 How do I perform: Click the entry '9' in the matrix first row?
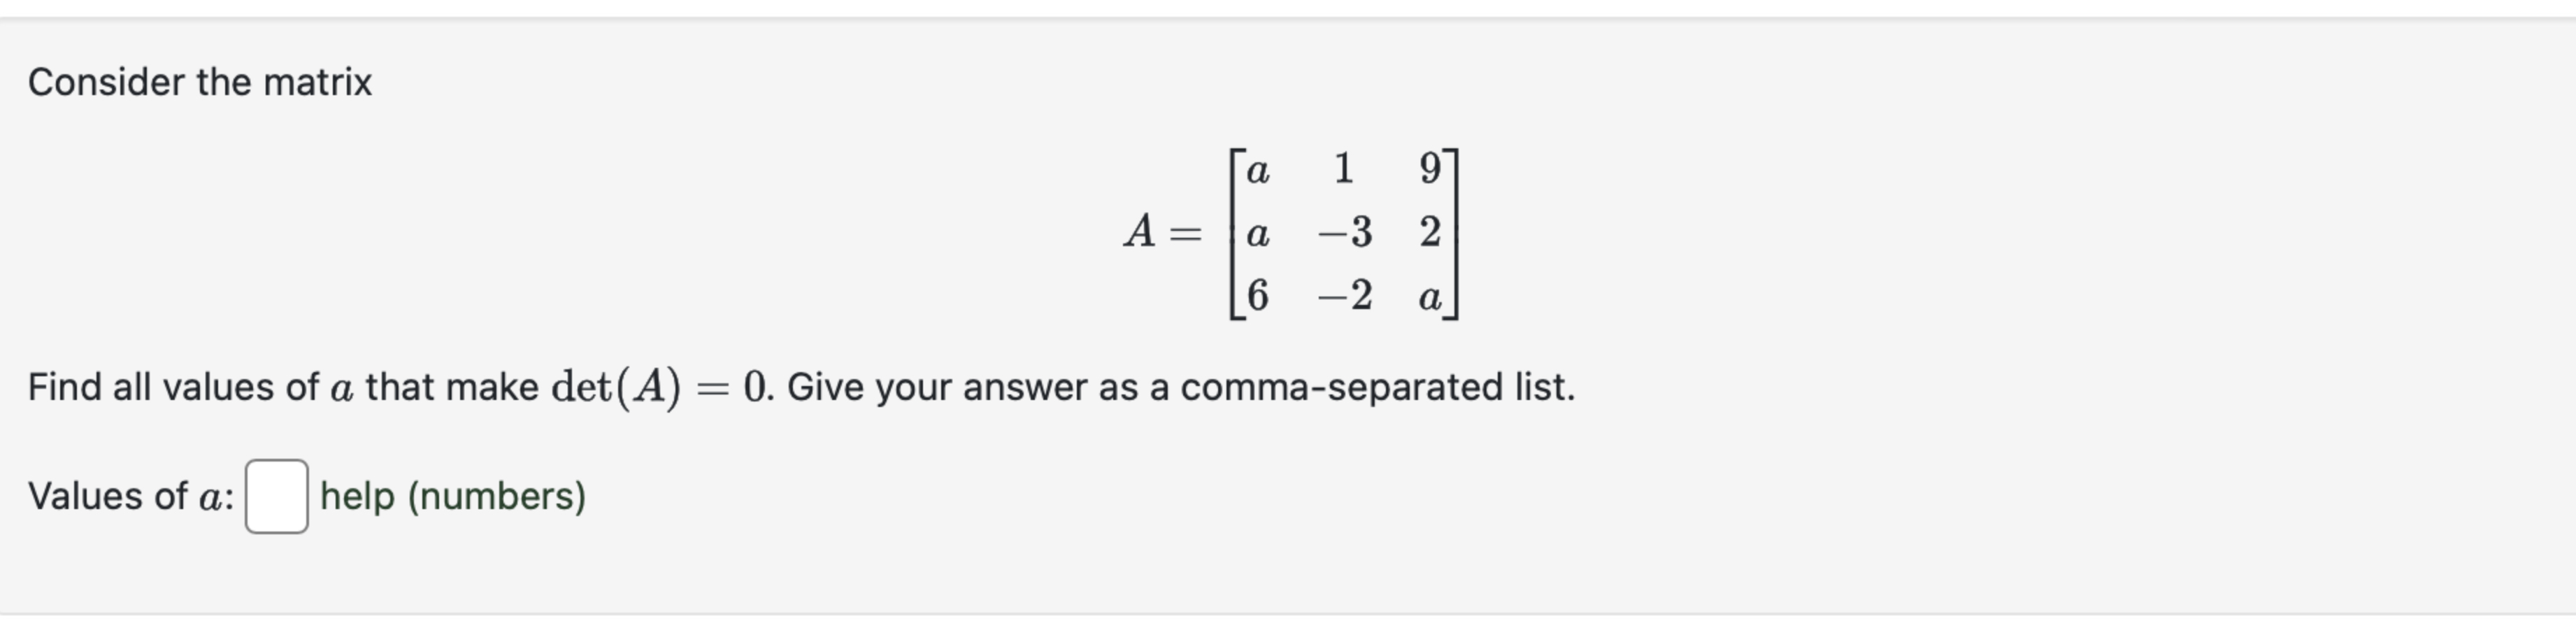click(1430, 168)
